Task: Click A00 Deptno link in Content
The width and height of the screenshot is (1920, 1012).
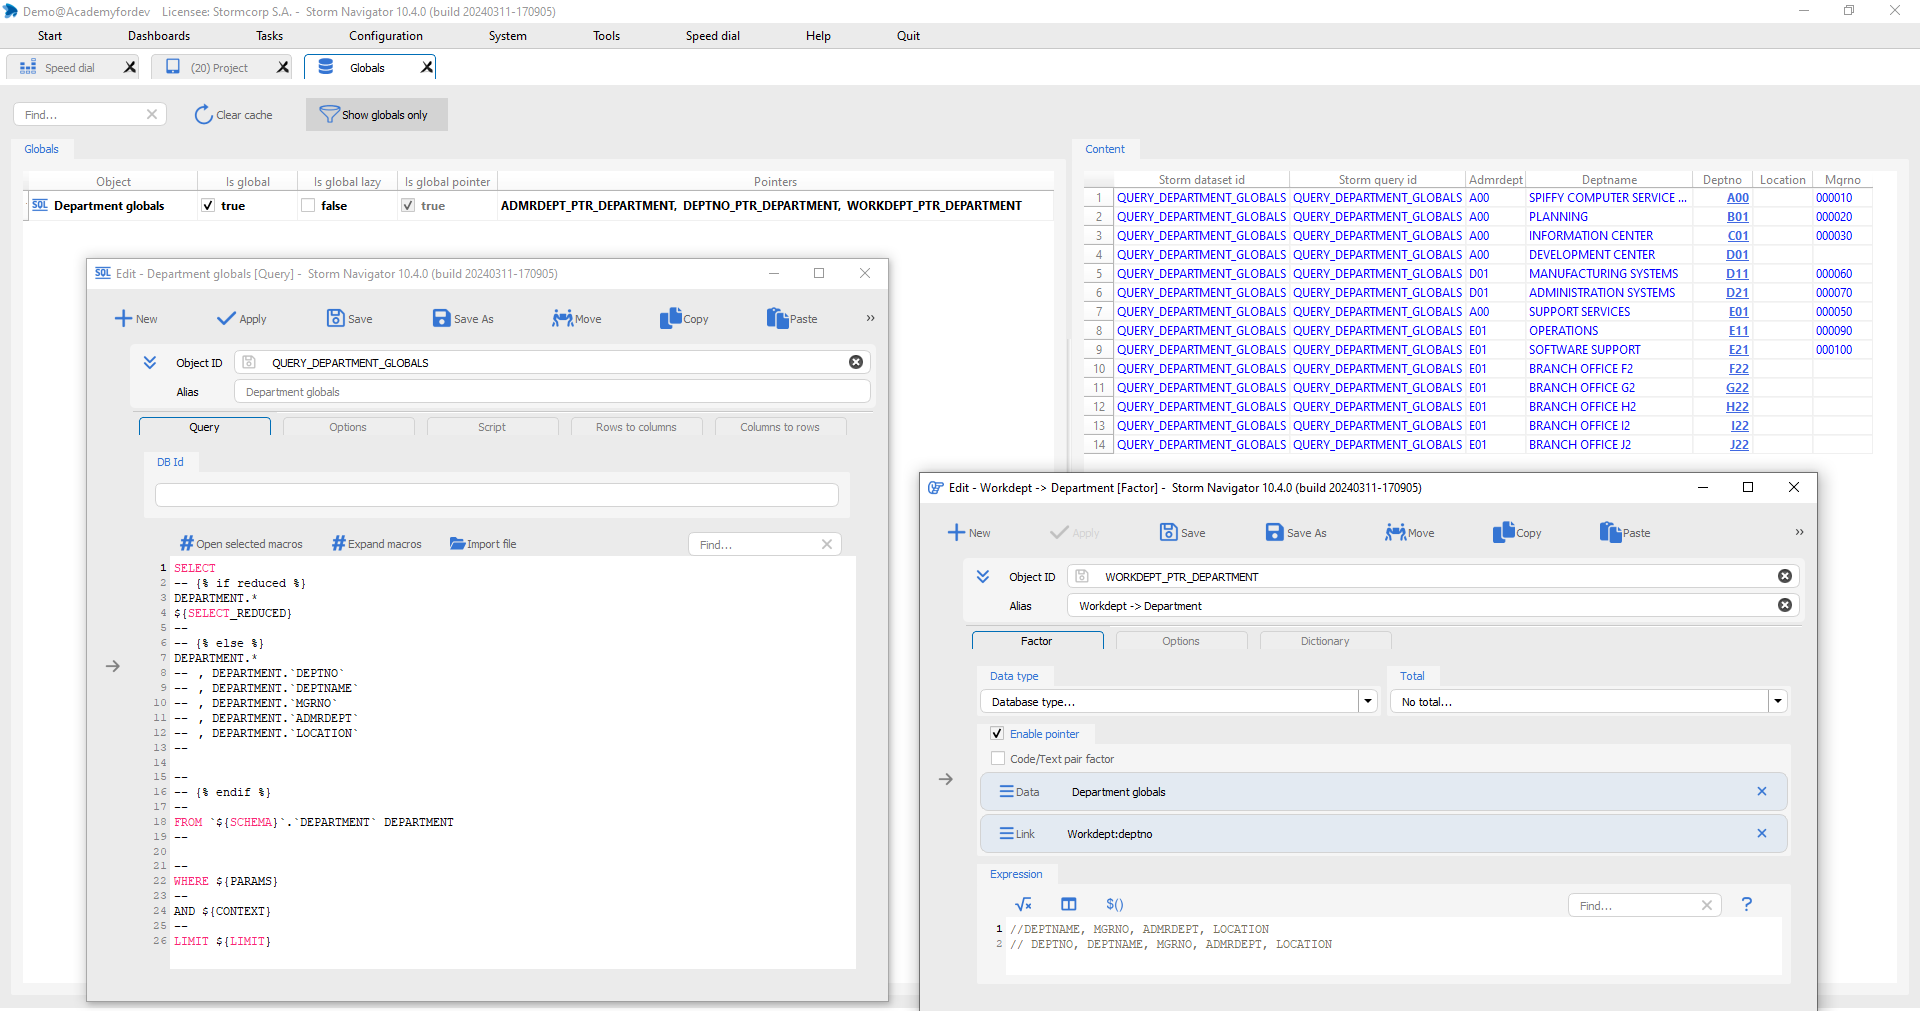Action: point(1738,198)
